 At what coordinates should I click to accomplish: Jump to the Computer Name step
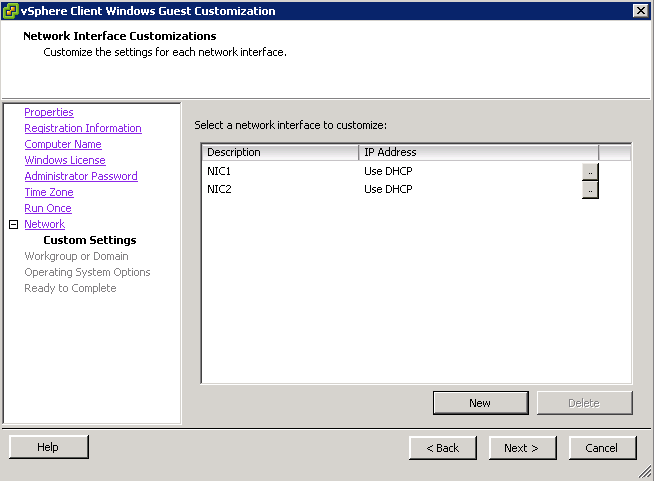coord(63,144)
